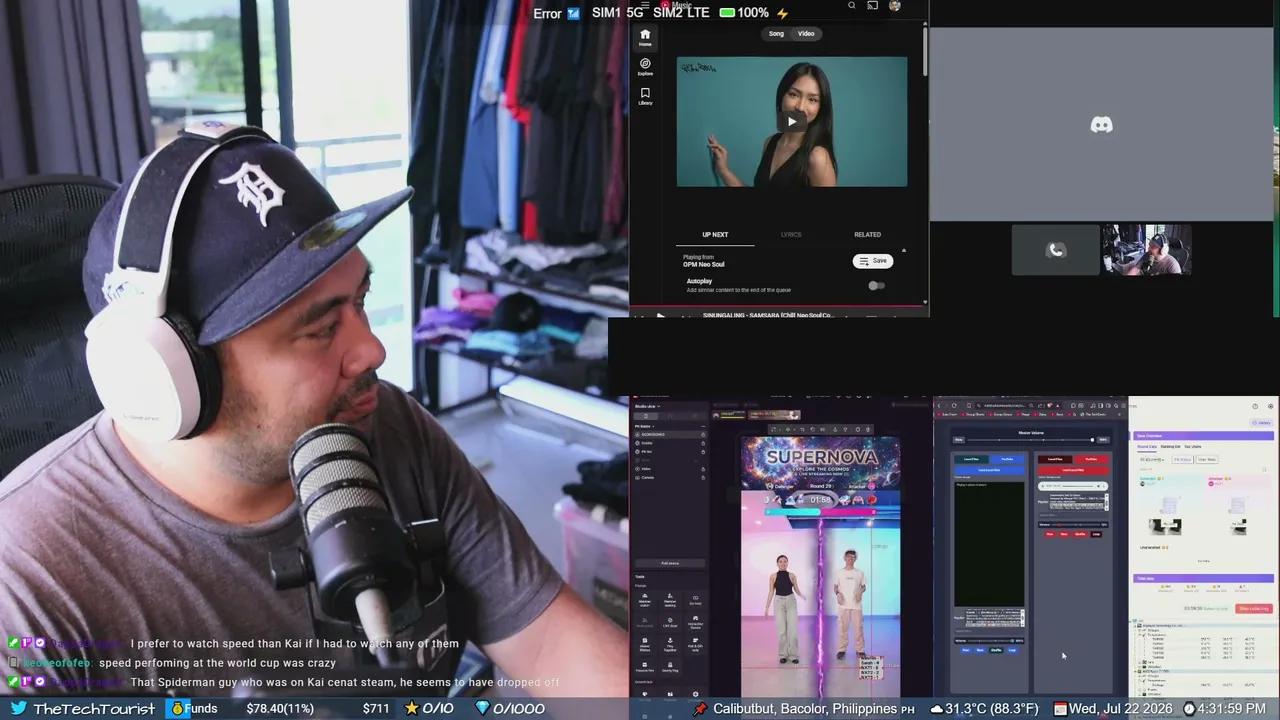Switch YouTube Music to Video mode
Screen dimensions: 1280x720
click(806, 34)
